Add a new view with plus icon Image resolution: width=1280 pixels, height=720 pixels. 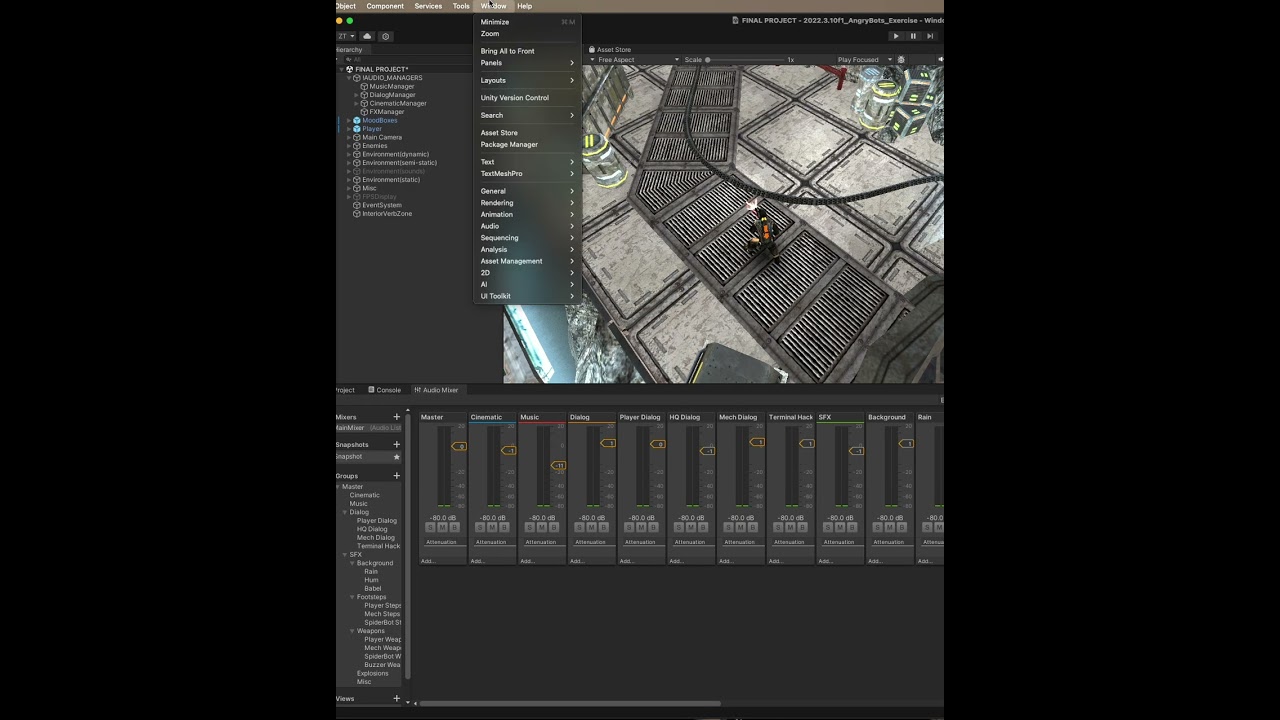396,698
